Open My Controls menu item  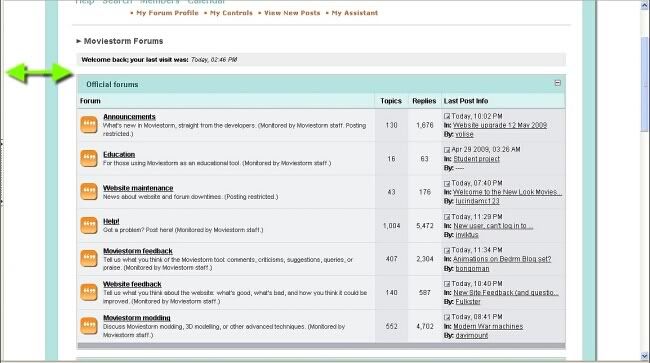click(231, 13)
